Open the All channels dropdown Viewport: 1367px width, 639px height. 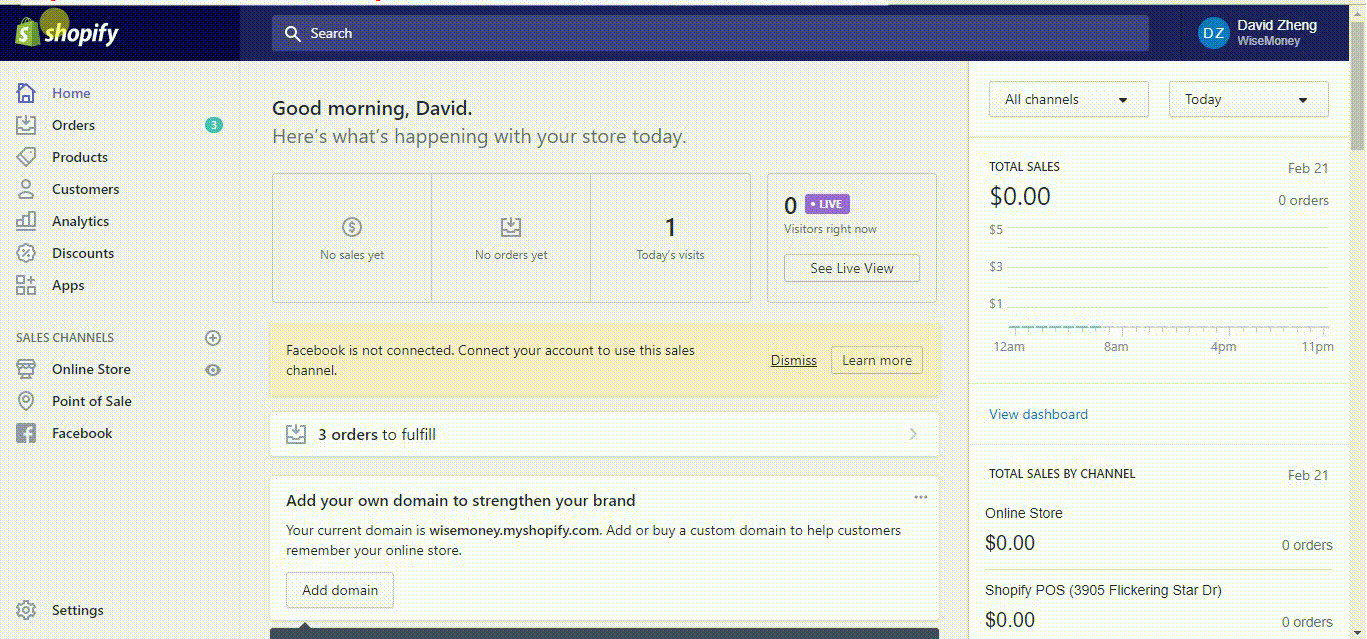(x=1068, y=99)
